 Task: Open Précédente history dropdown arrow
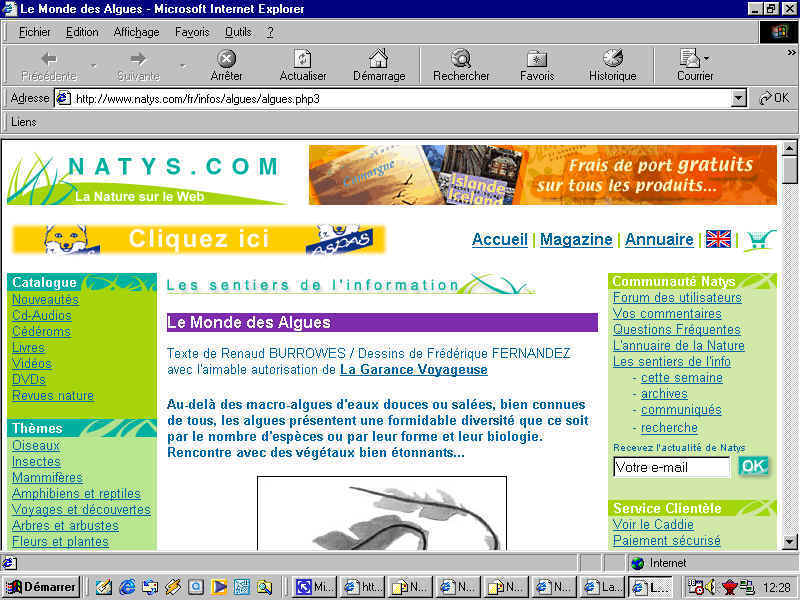93,66
